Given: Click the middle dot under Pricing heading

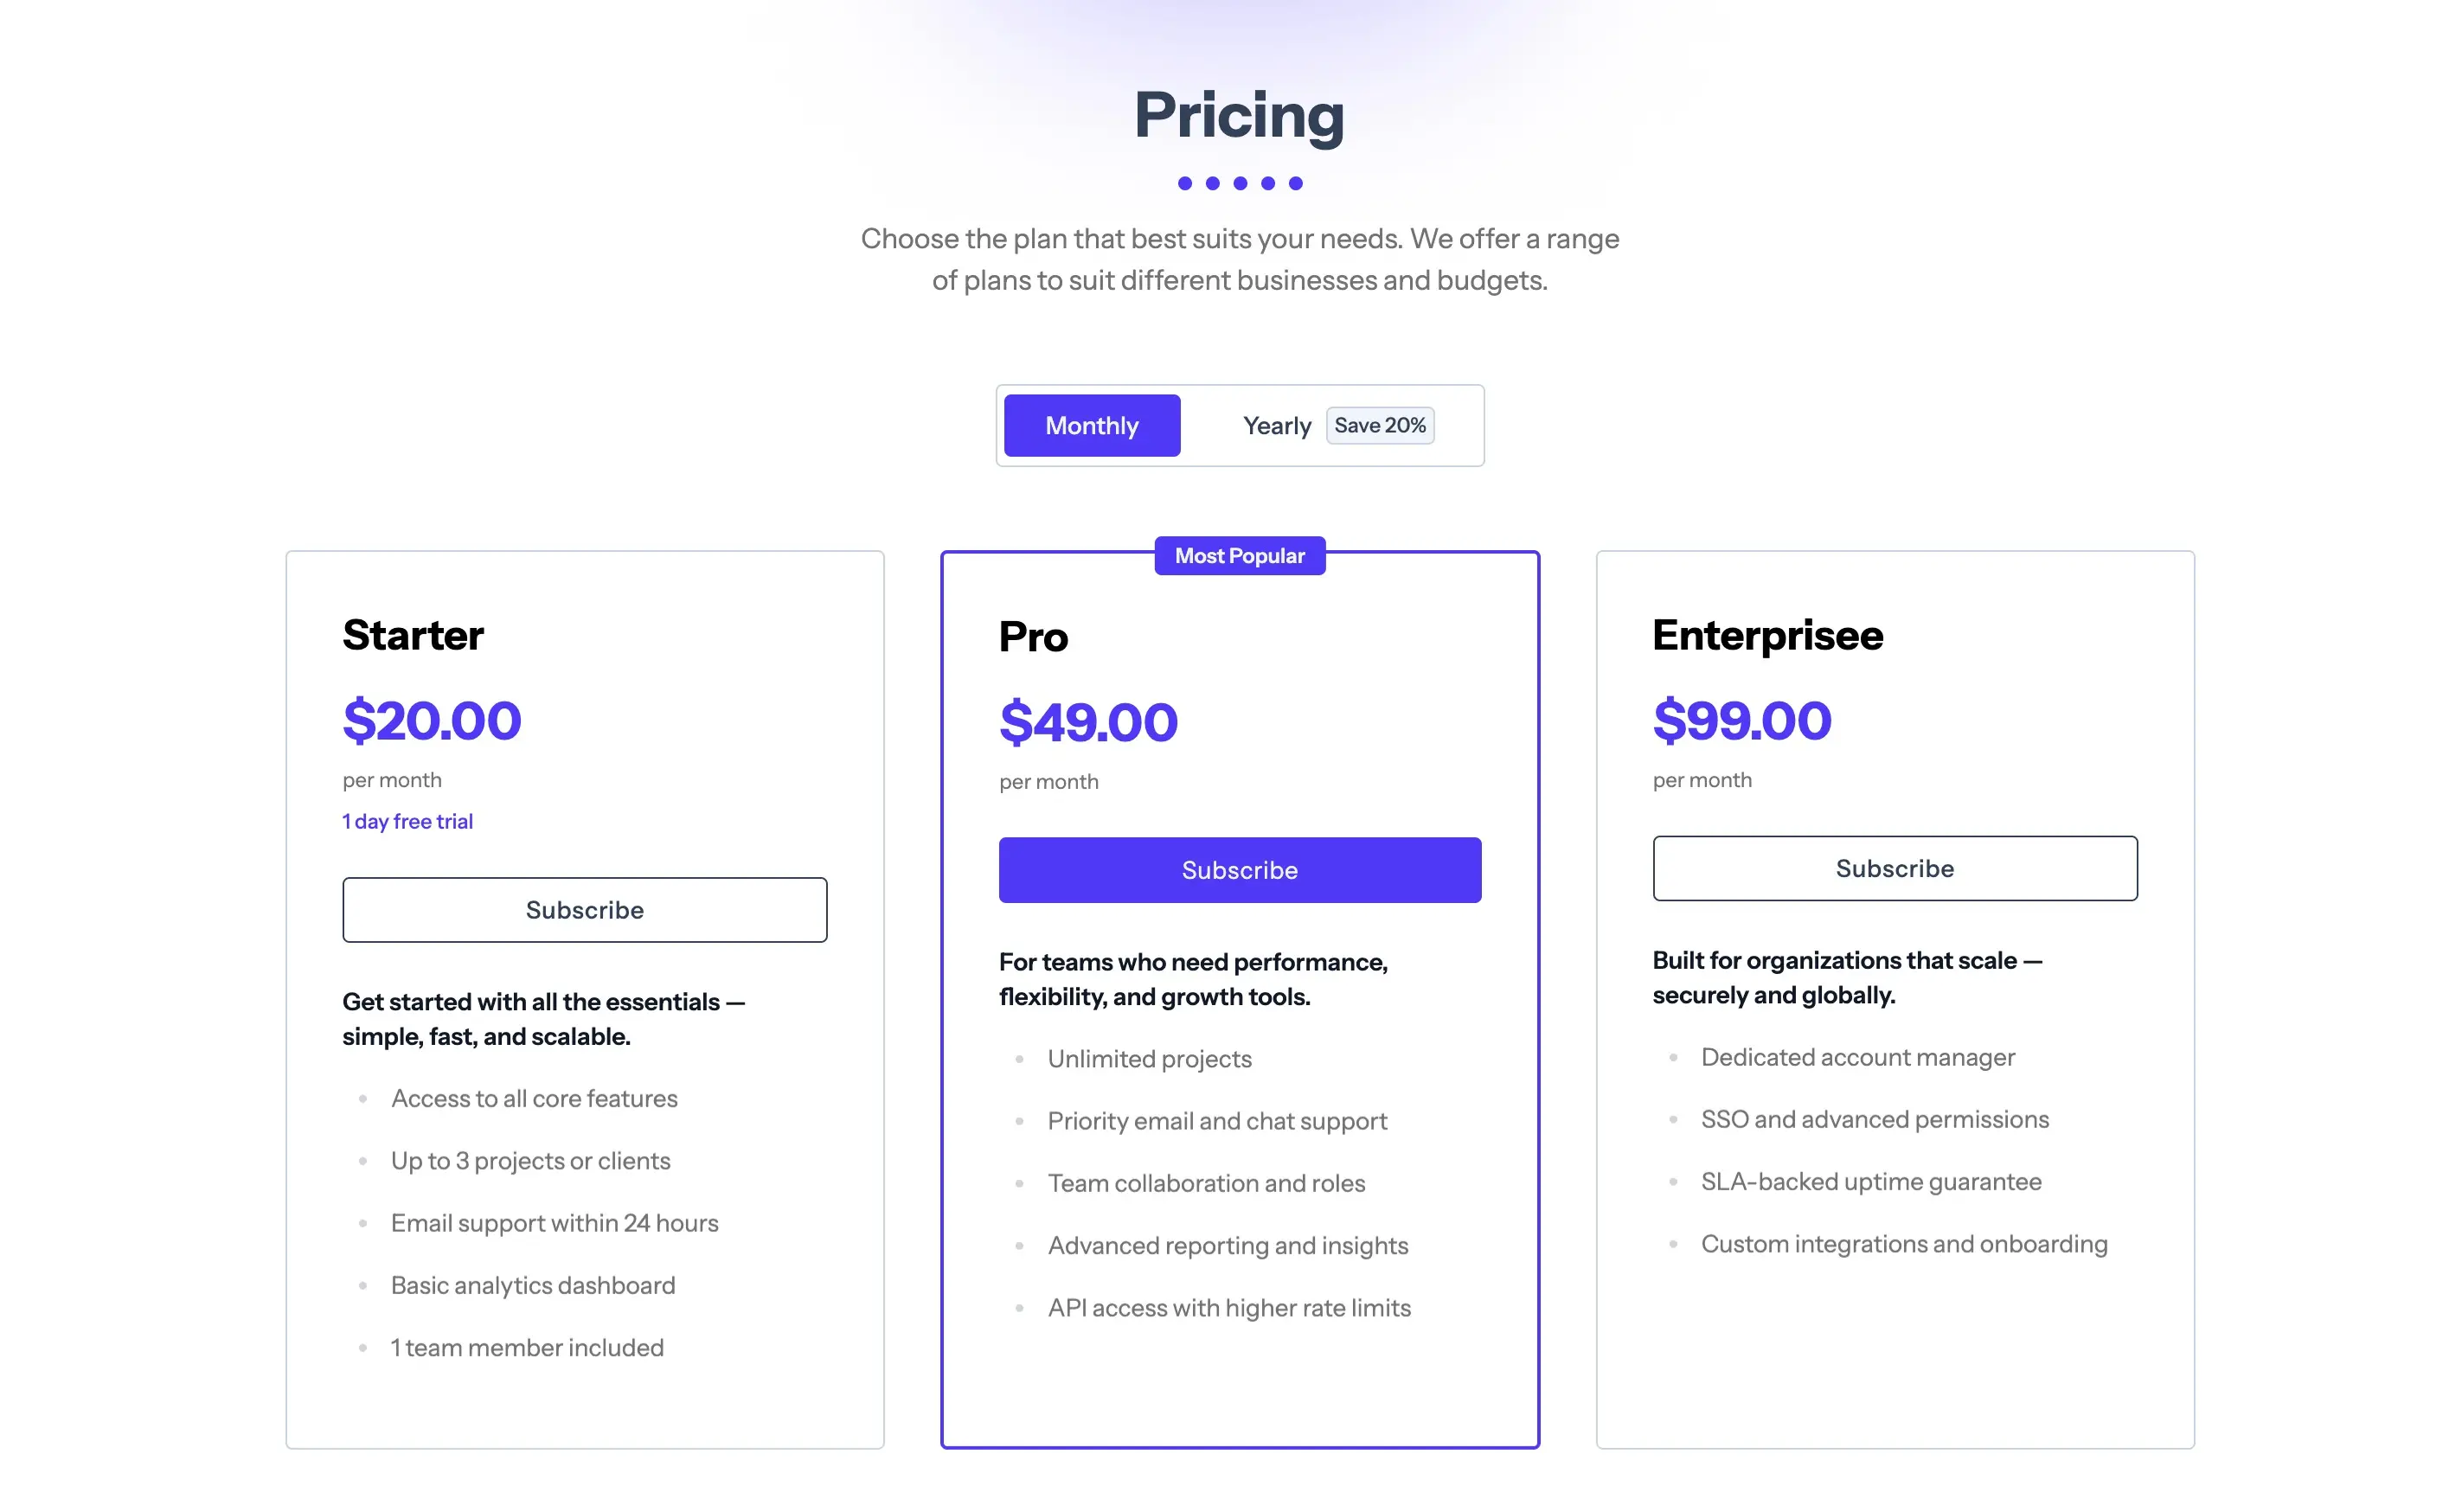Looking at the screenshot, I should click(x=1240, y=183).
